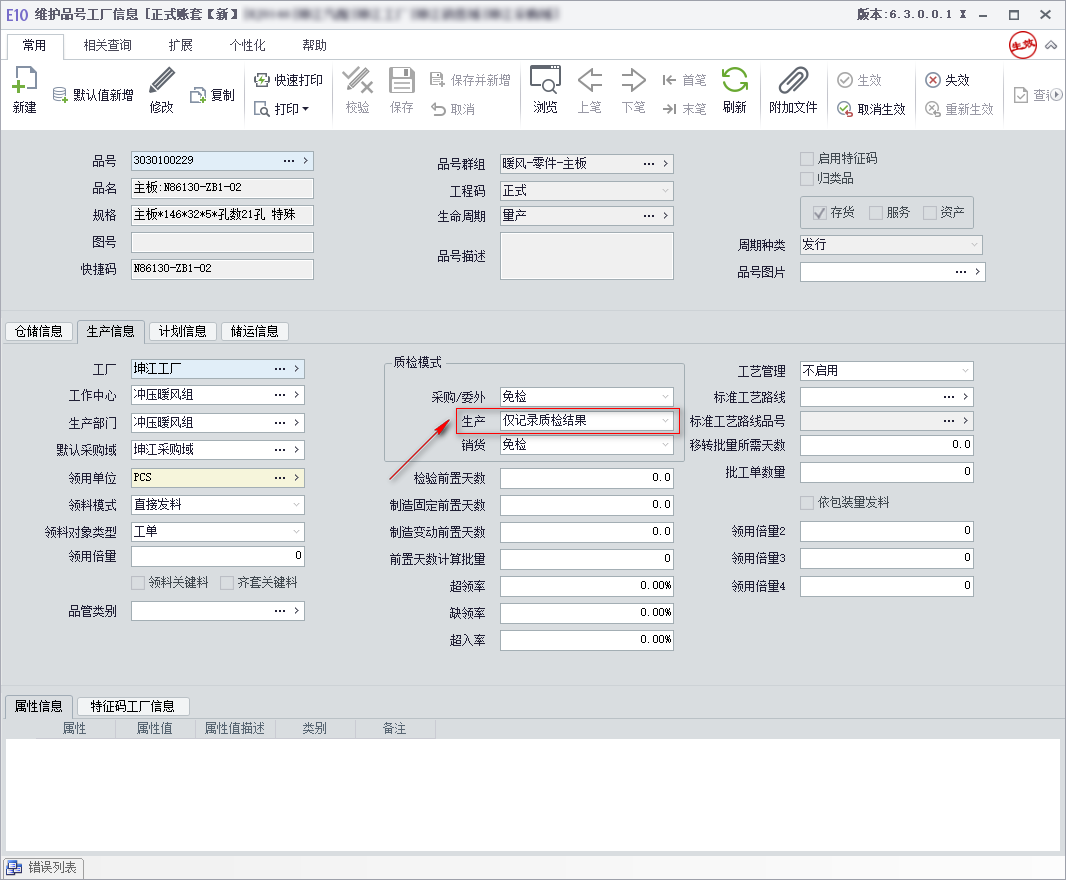This screenshot has height=880, width=1066.
Task: Toggle the 存货 checkbox
Action: tap(820, 213)
